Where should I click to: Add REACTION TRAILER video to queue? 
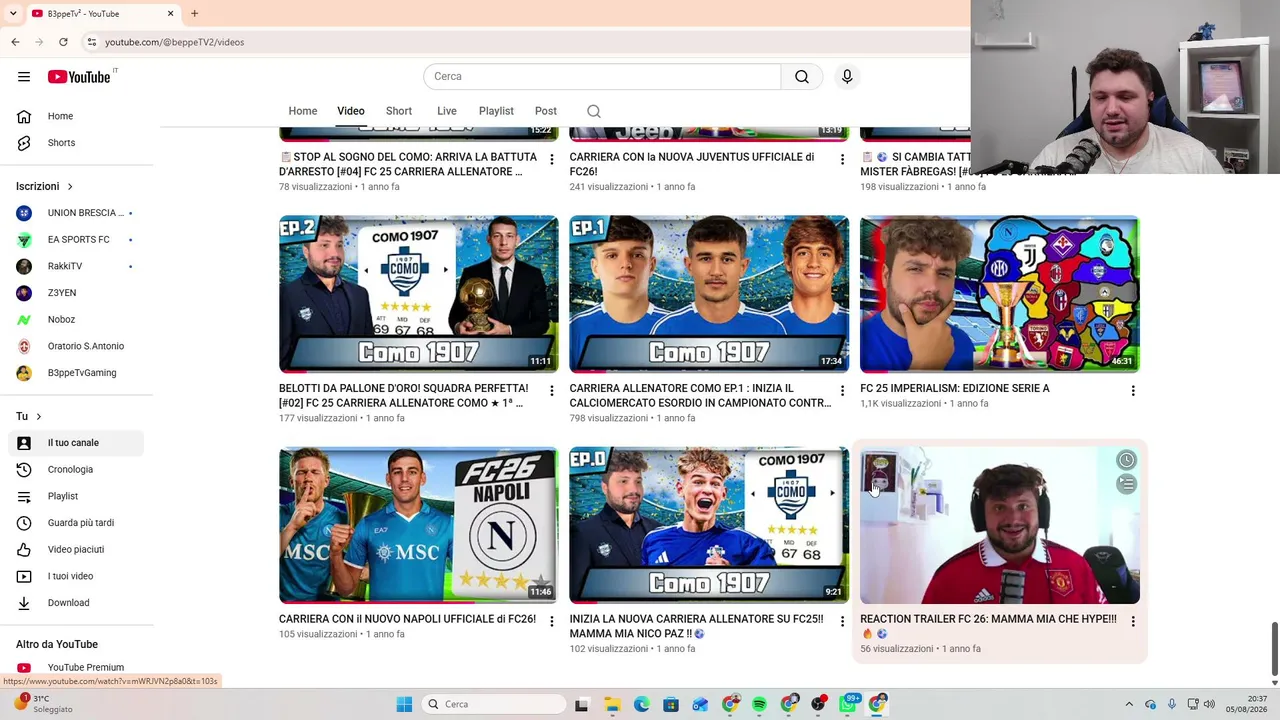pyautogui.click(x=1126, y=484)
